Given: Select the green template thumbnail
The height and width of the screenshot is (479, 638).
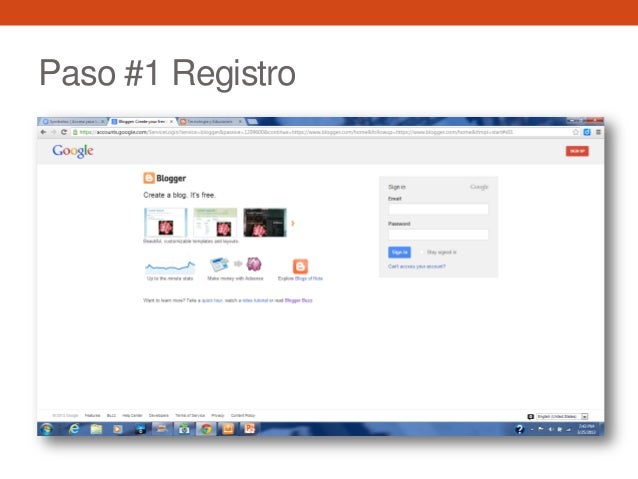Looking at the screenshot, I should pos(215,223).
